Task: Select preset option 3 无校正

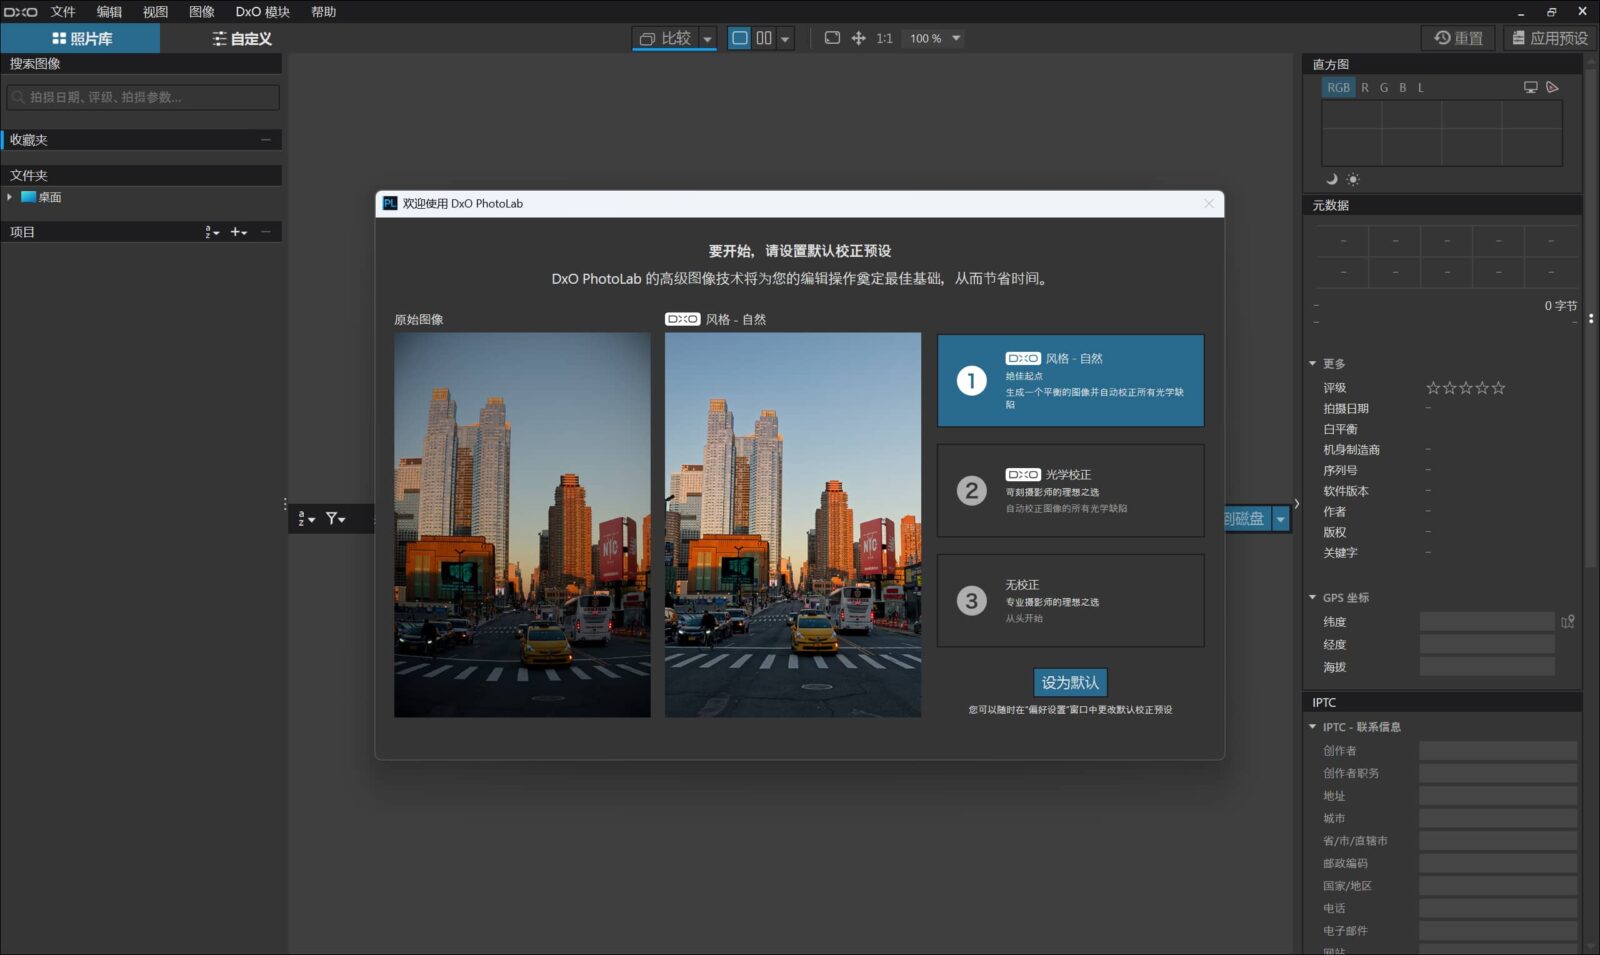Action: (1070, 601)
